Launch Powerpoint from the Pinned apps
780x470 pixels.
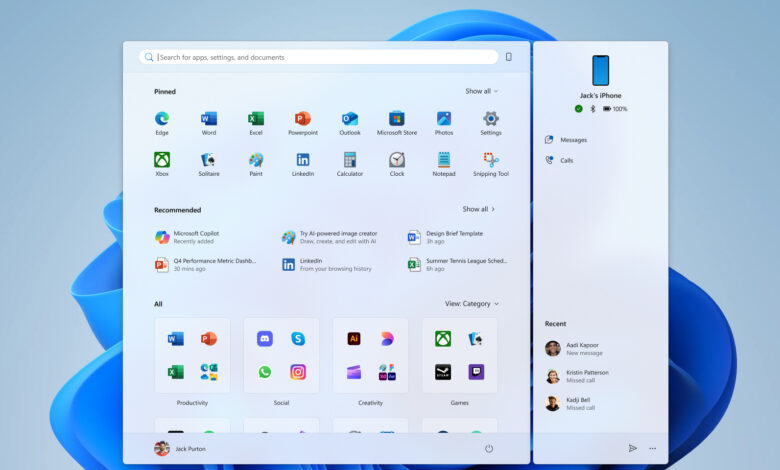303,122
